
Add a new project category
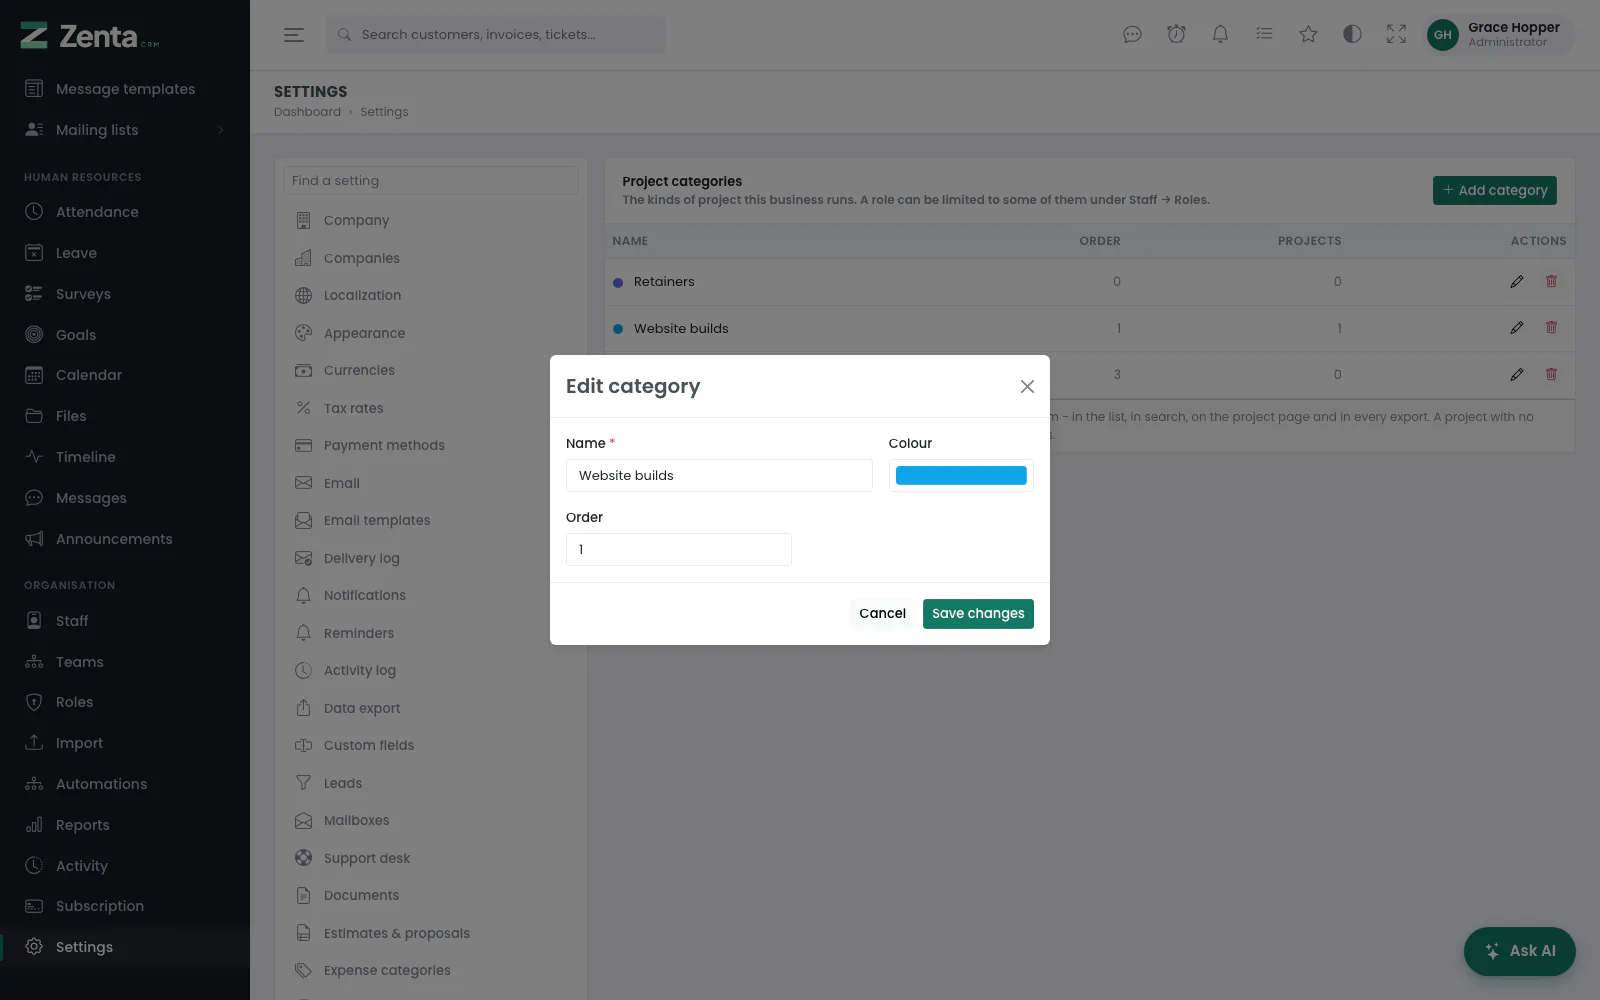point(1494,190)
